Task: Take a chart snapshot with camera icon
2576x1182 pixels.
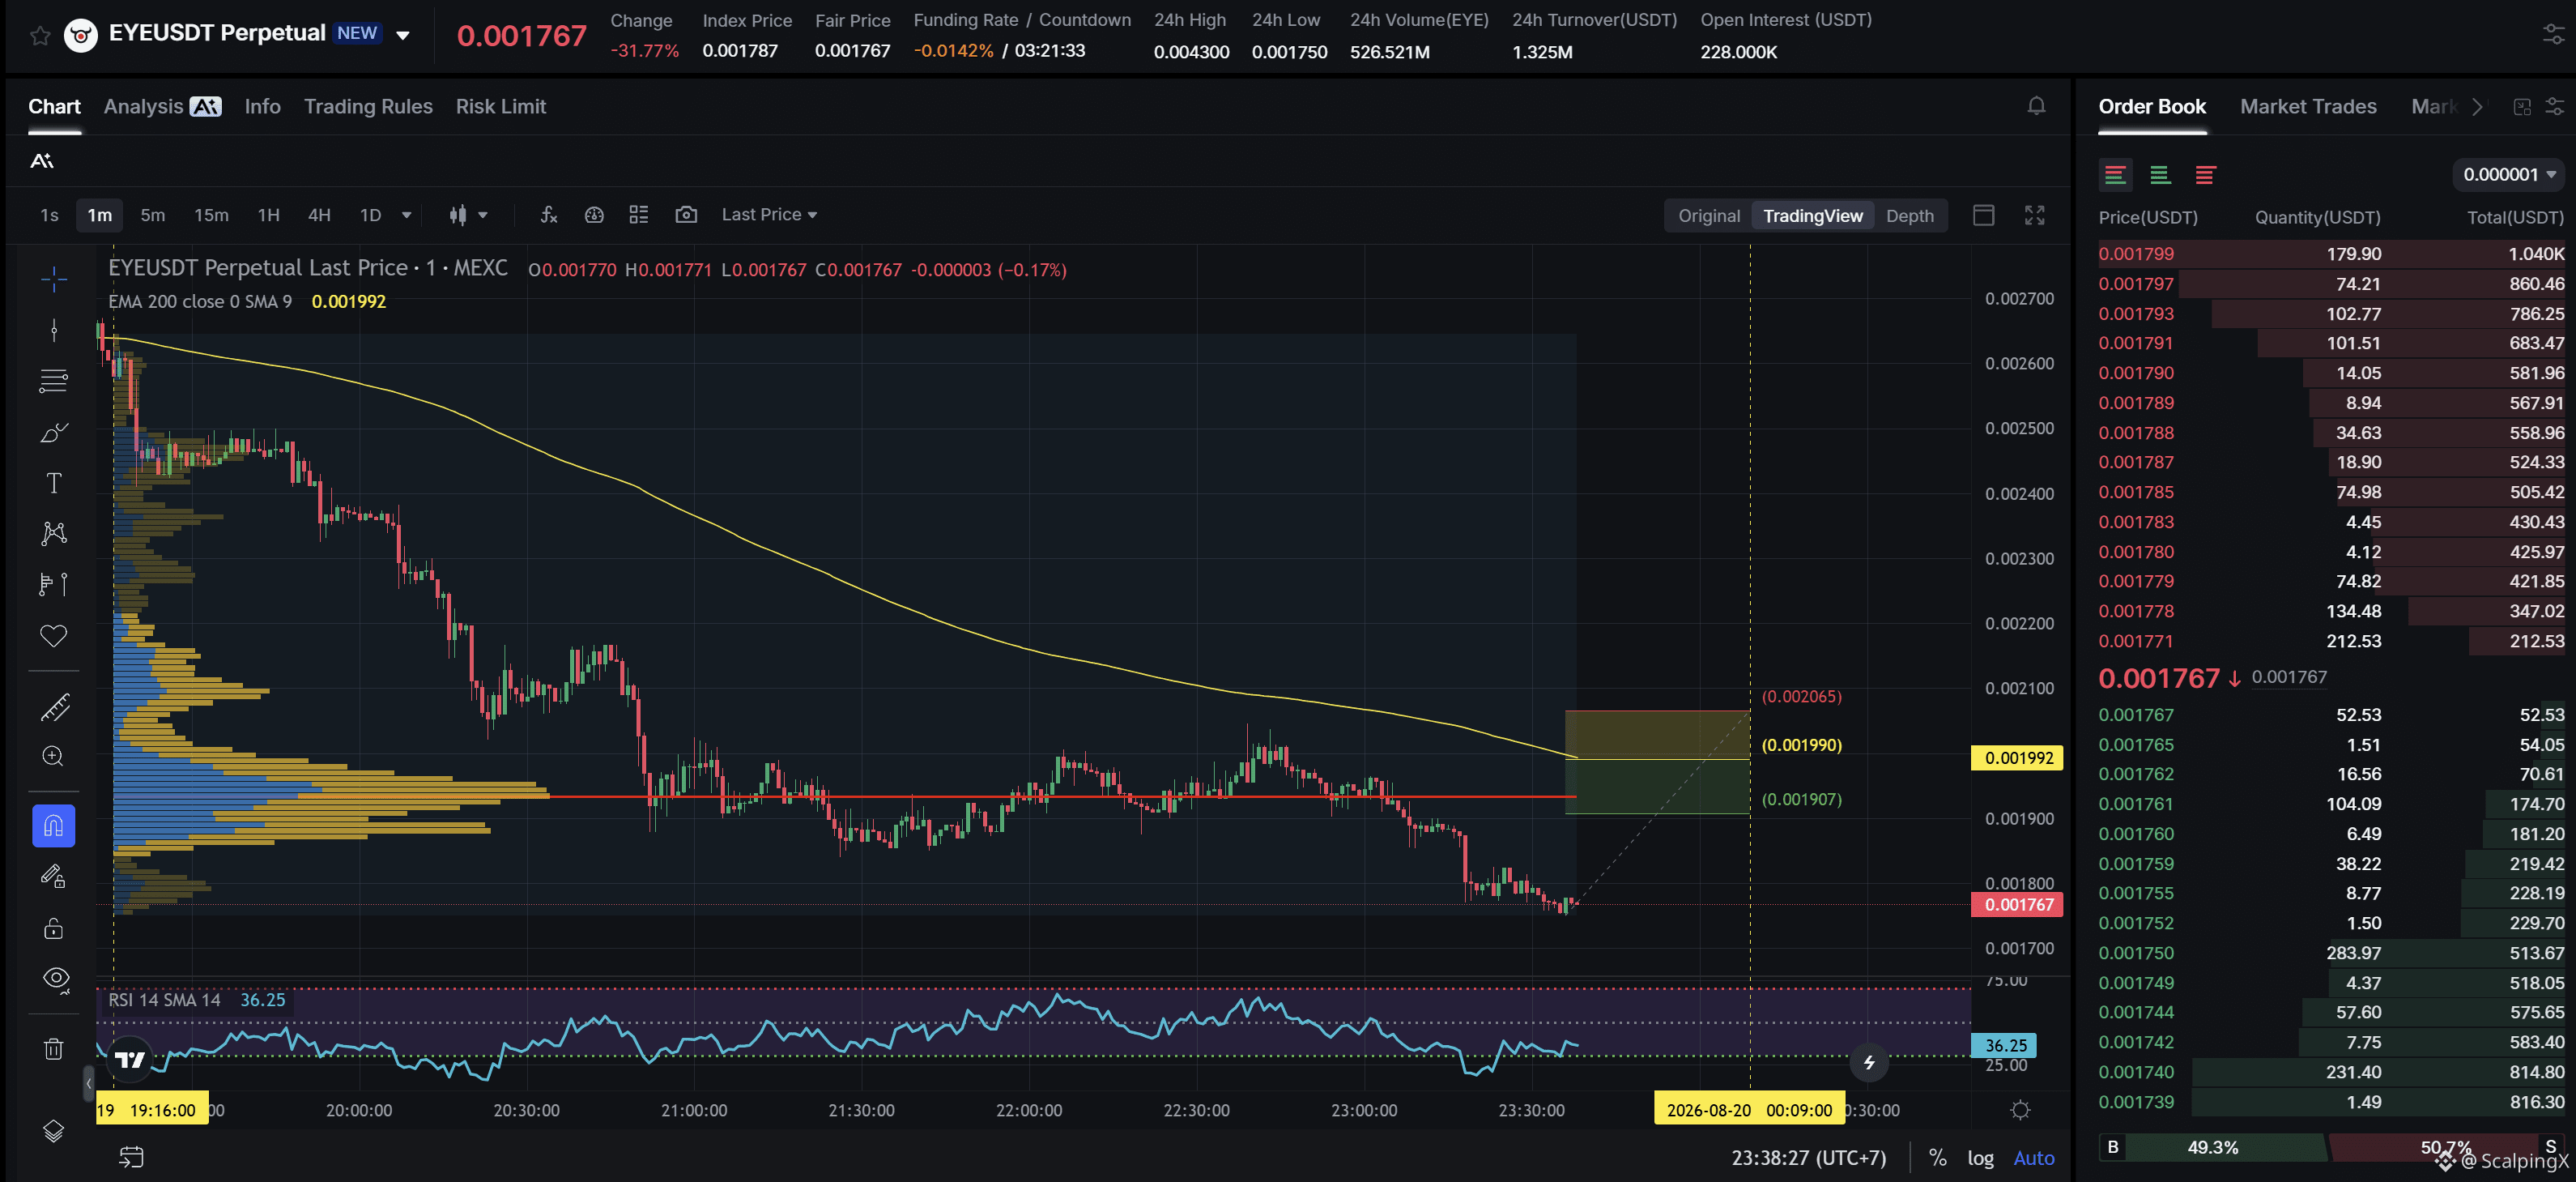Action: point(686,215)
